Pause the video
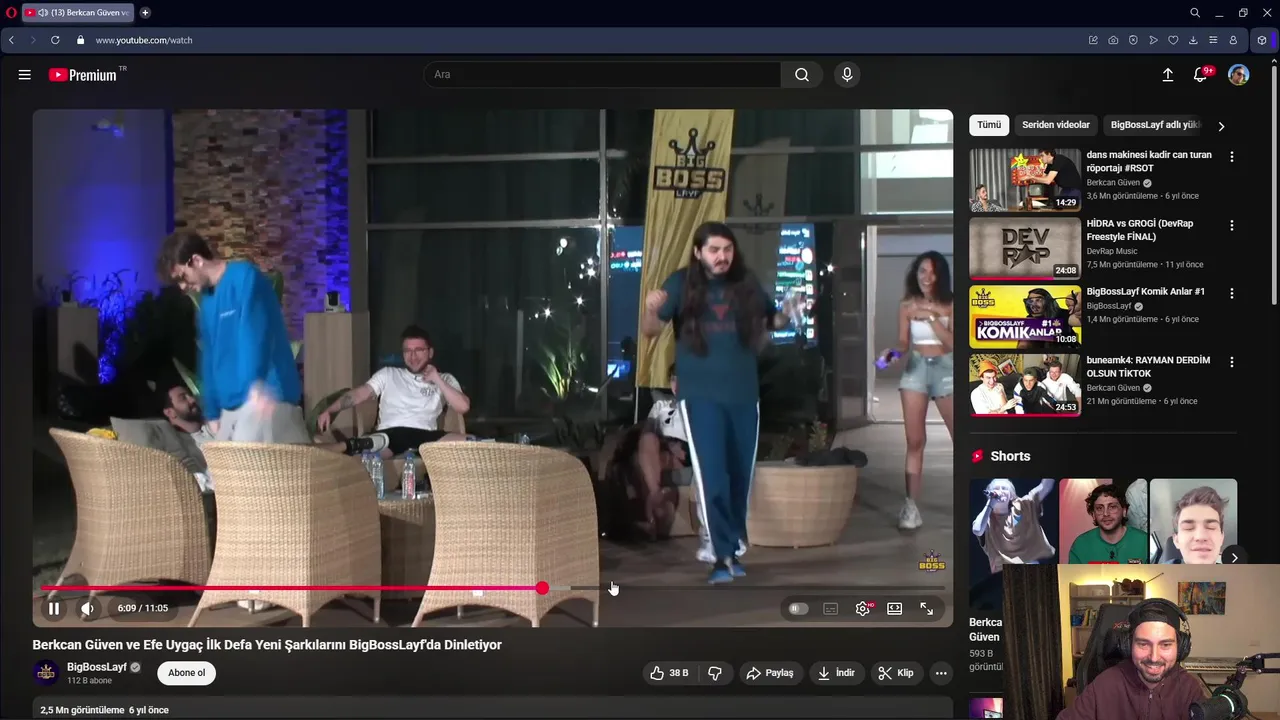This screenshot has height=720, width=1280. pos(54,608)
